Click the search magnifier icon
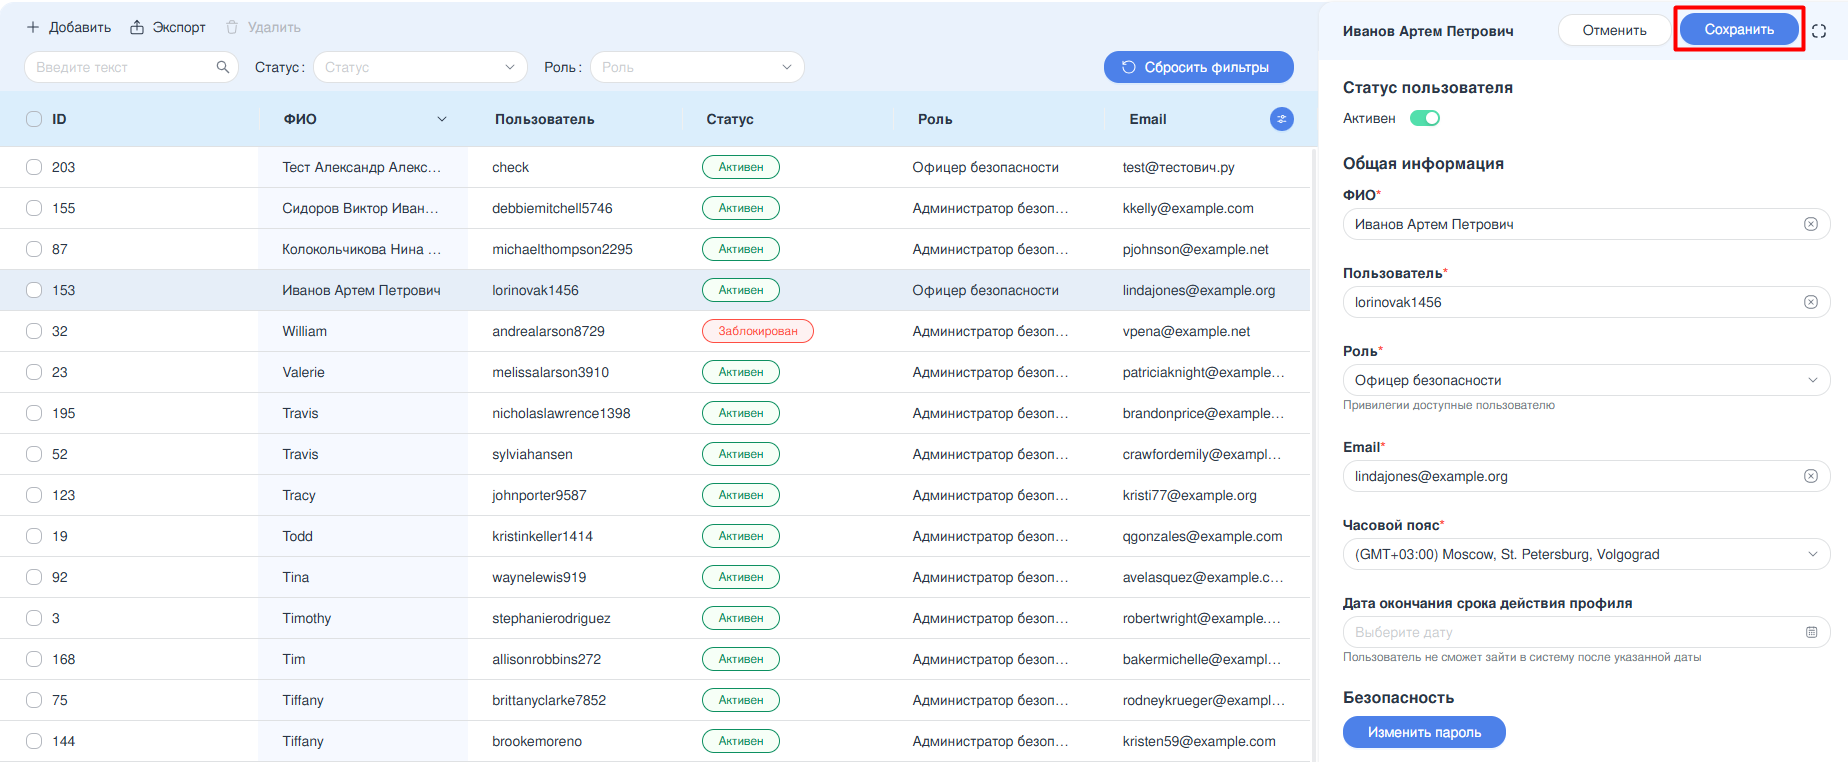The image size is (1848, 762). (x=222, y=67)
